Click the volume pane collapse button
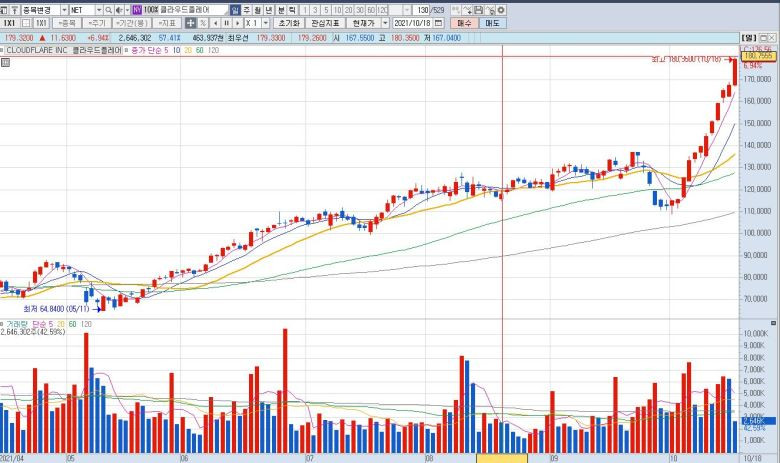The height and width of the screenshot is (463, 780). click(773, 323)
